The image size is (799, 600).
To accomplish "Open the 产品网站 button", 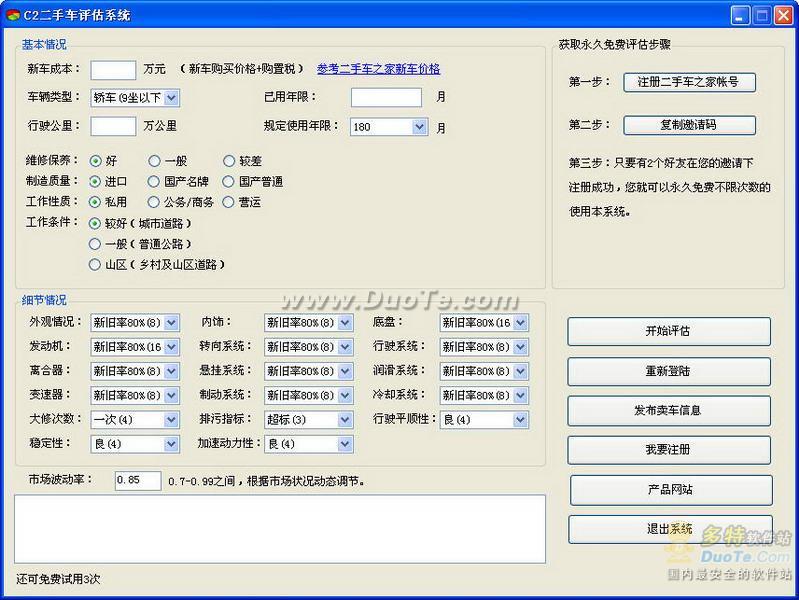I will (x=671, y=490).
